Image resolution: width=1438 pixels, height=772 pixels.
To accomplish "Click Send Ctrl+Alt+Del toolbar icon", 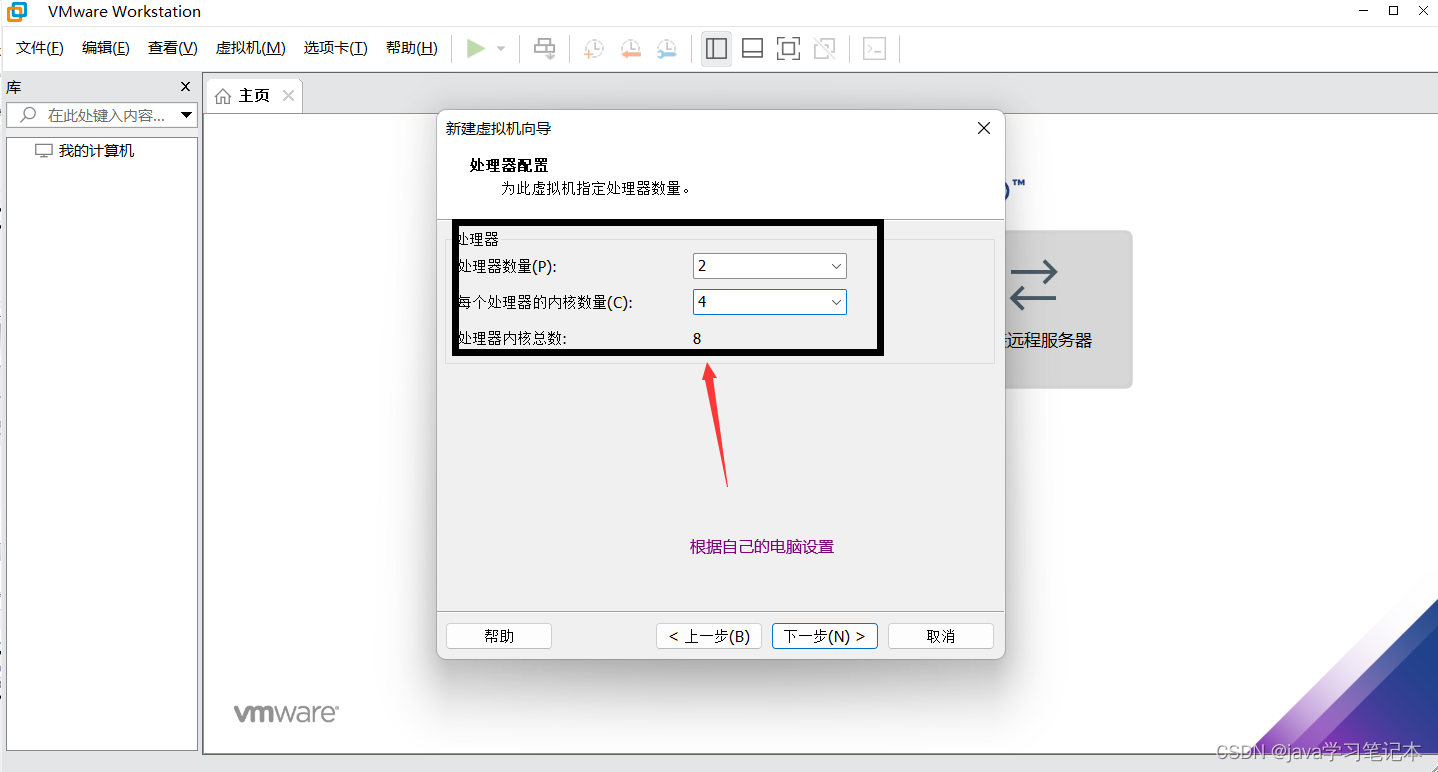I will pos(544,48).
